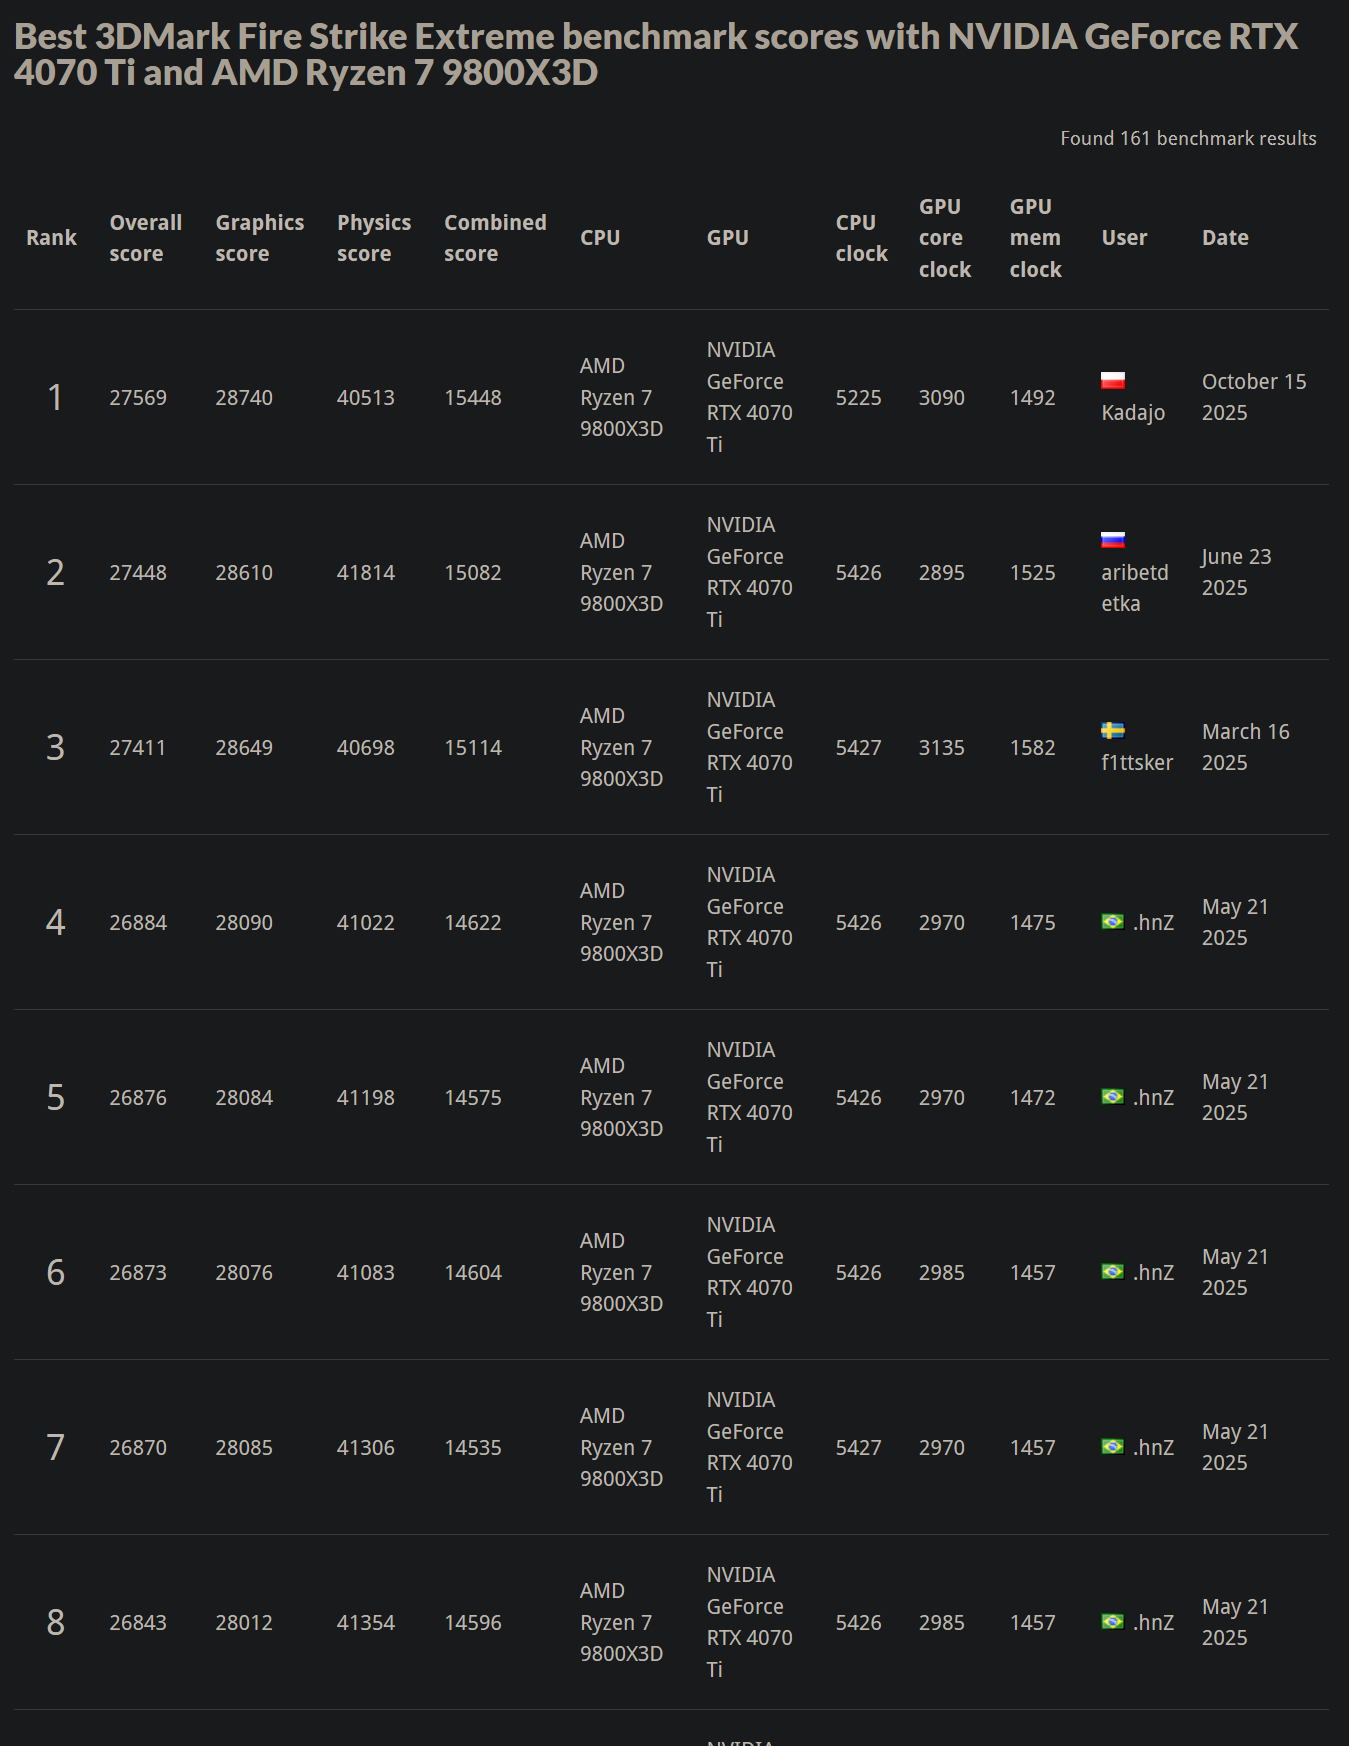This screenshot has width=1349, height=1746.
Task: Open the rank 3 overall score 27411
Action: (137, 748)
